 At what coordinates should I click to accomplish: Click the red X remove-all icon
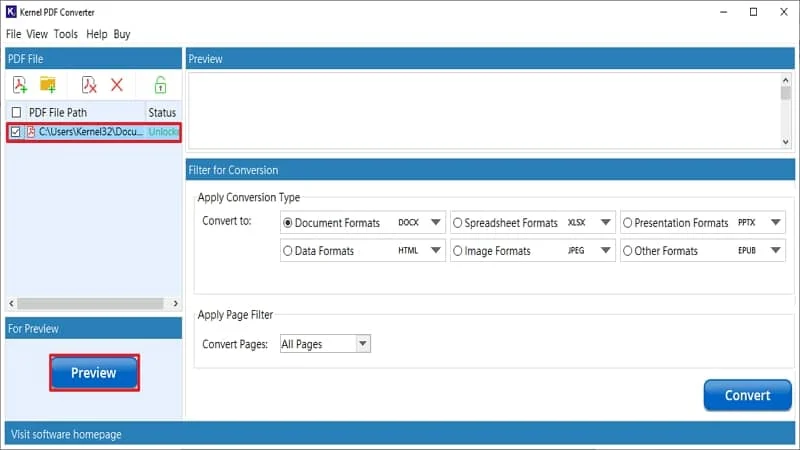(117, 85)
